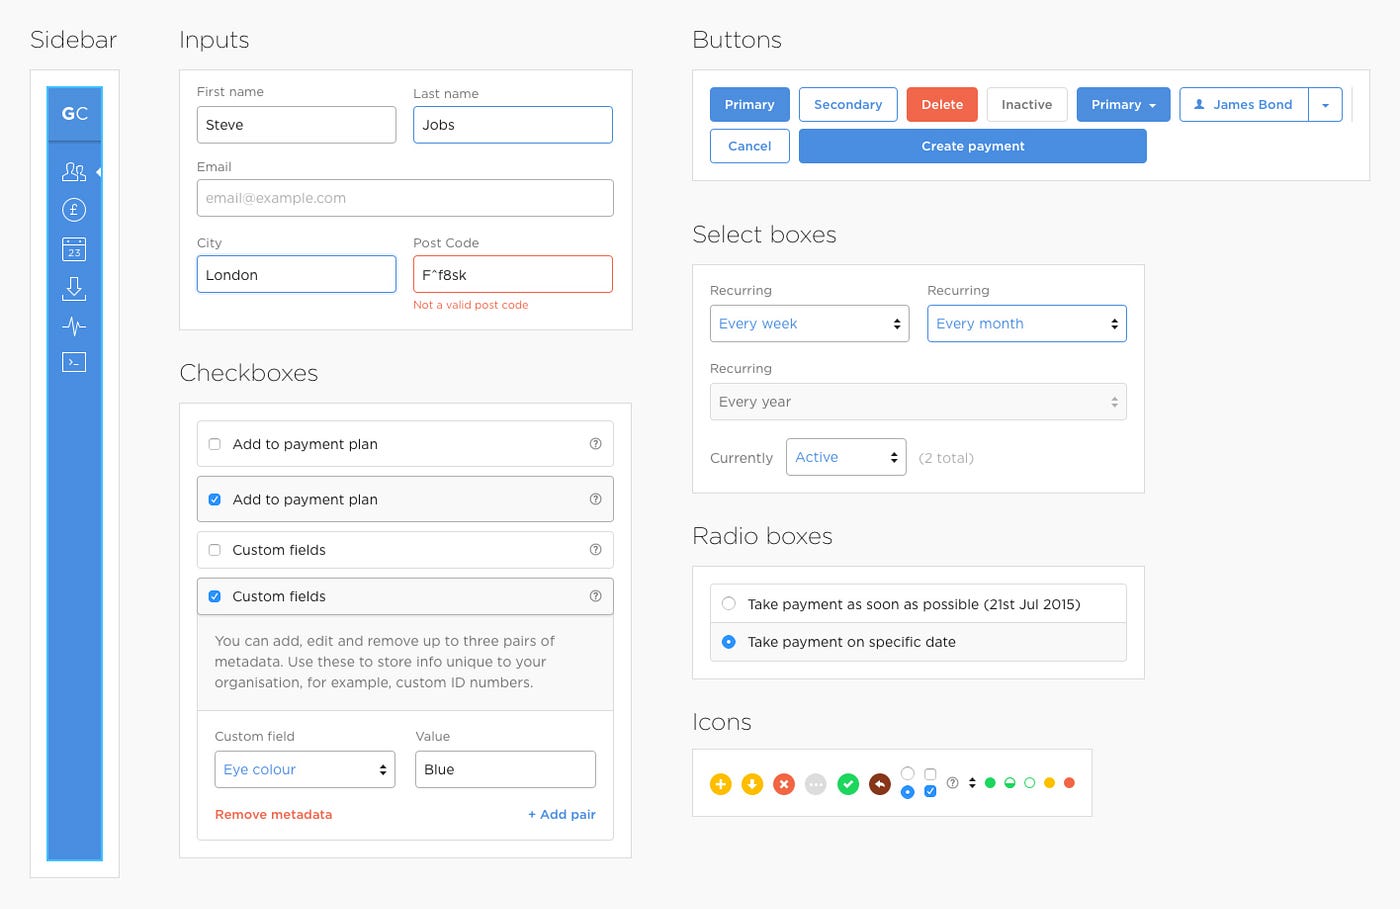
Task: Open the dropdown arrow next to James Bond
Action: tap(1326, 104)
